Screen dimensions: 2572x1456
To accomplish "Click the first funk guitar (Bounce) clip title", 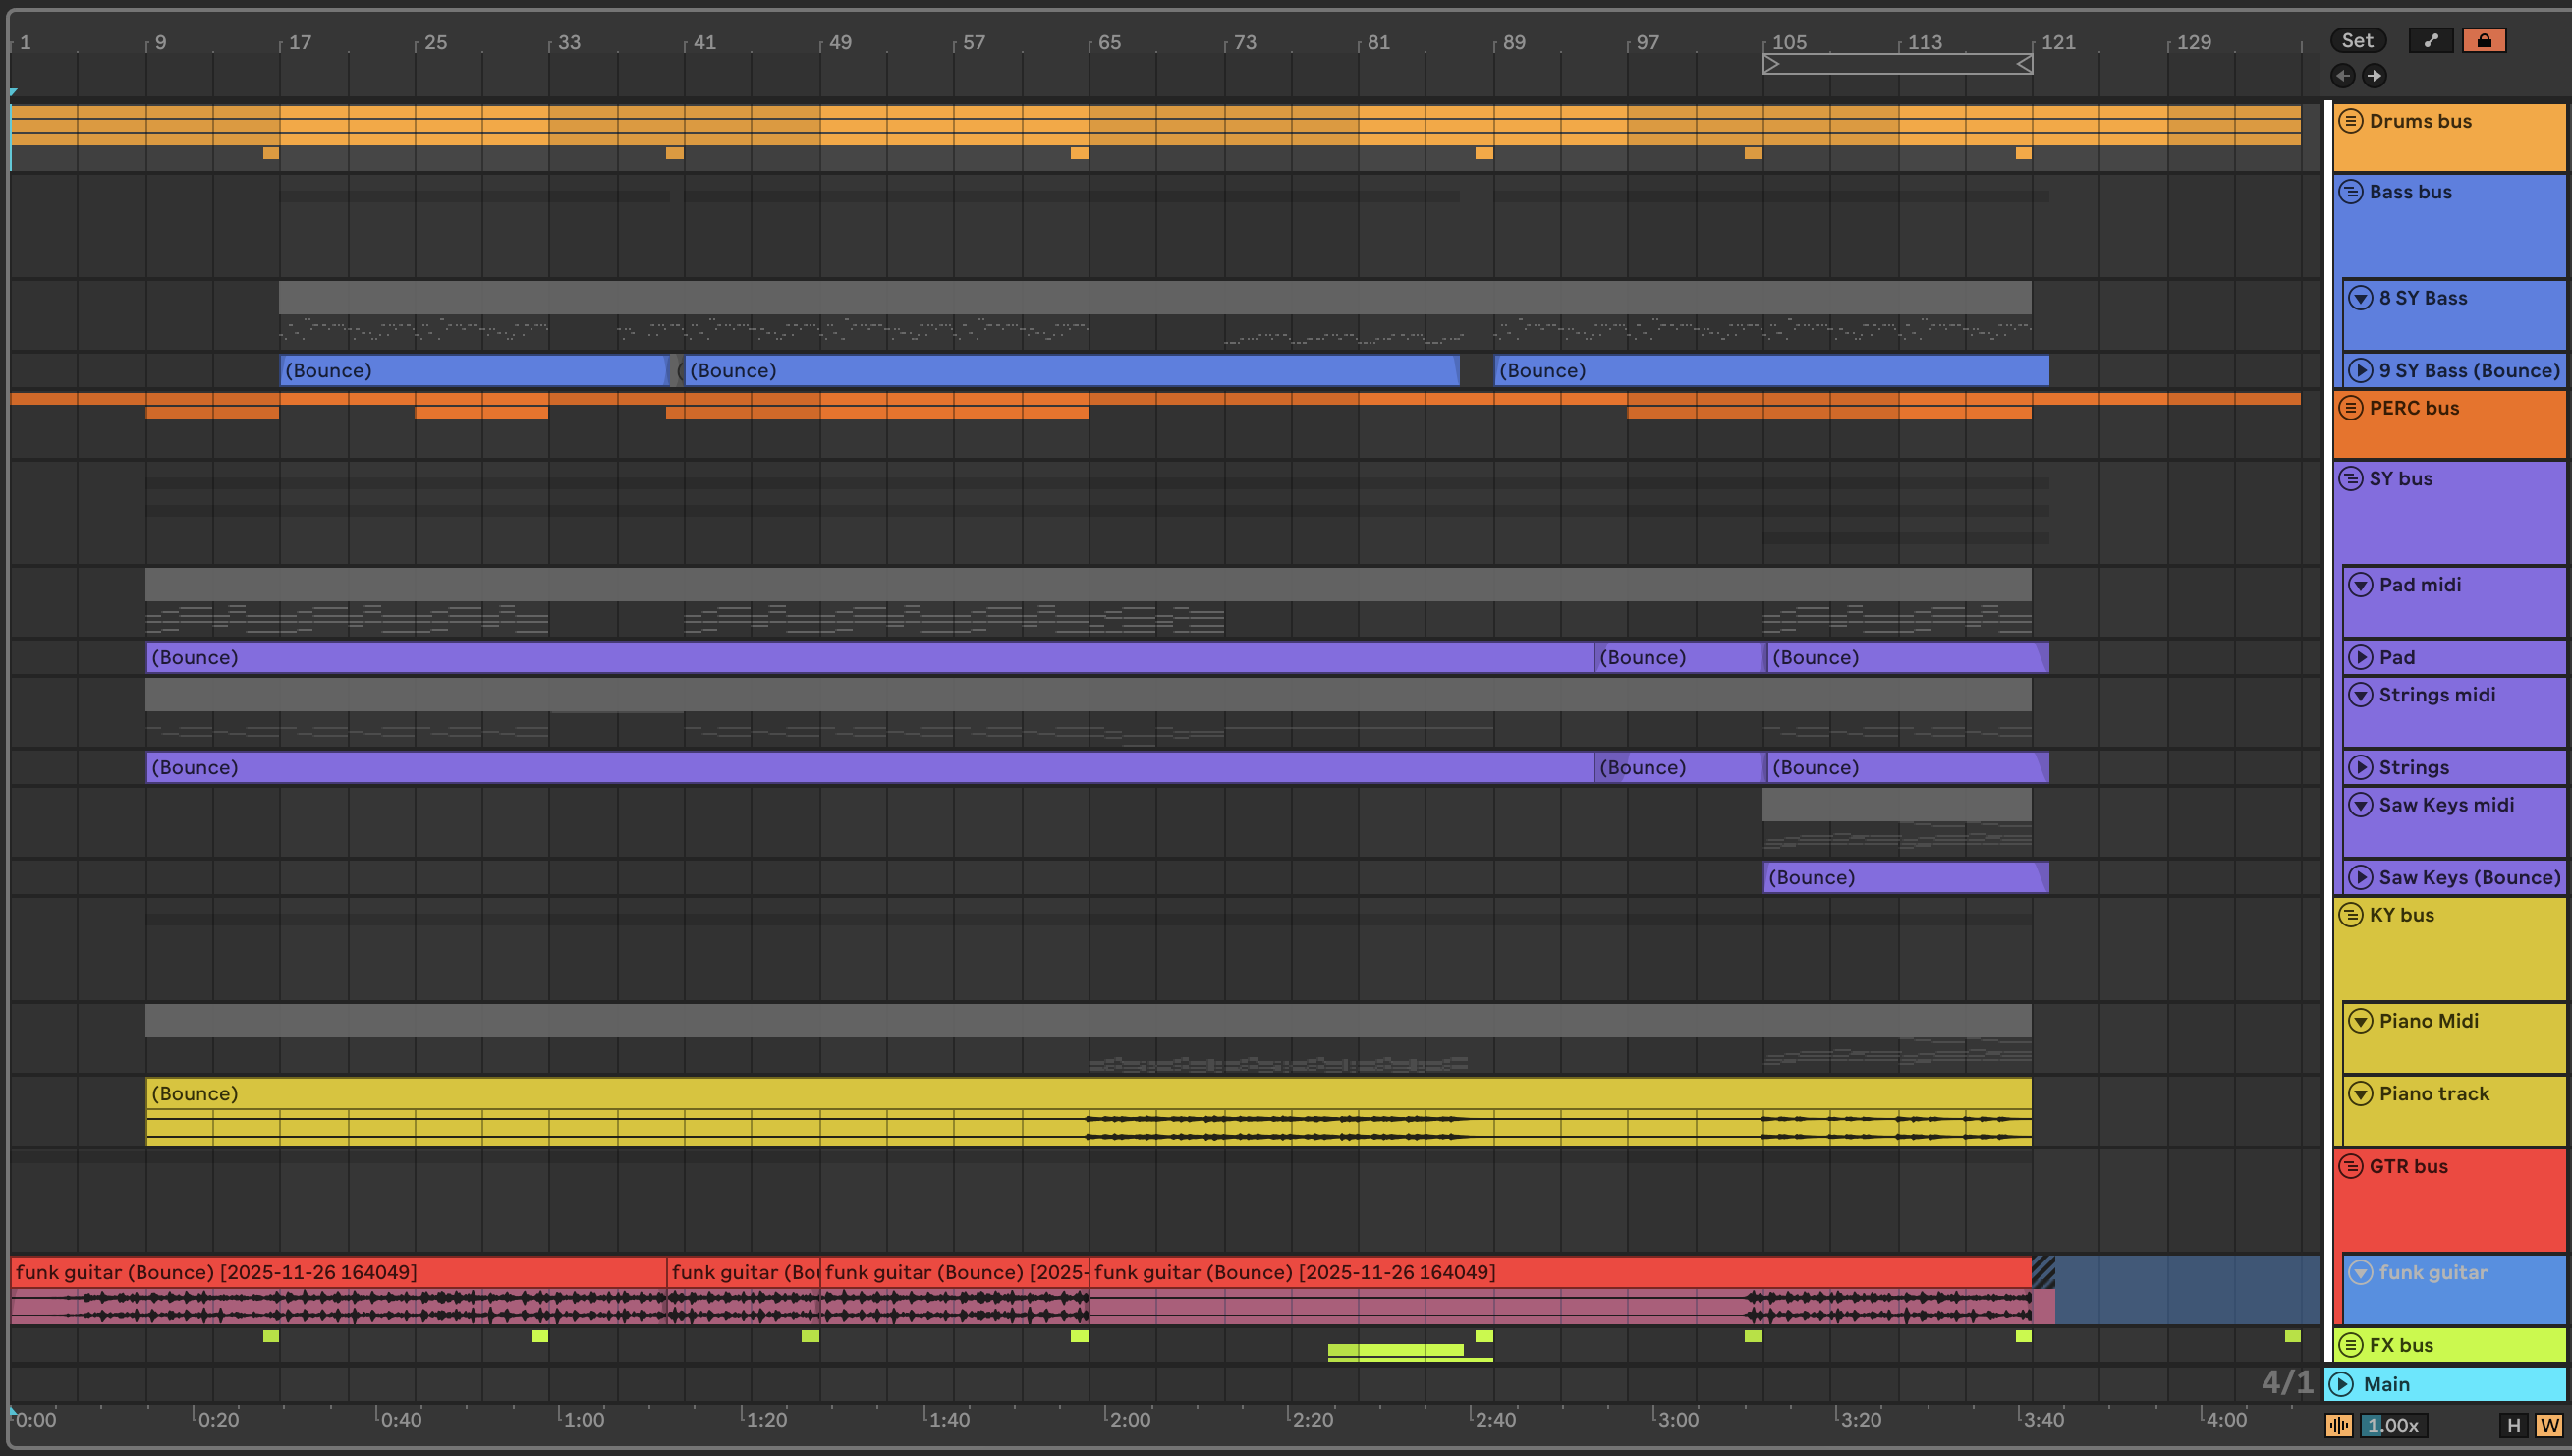I will coord(216,1272).
